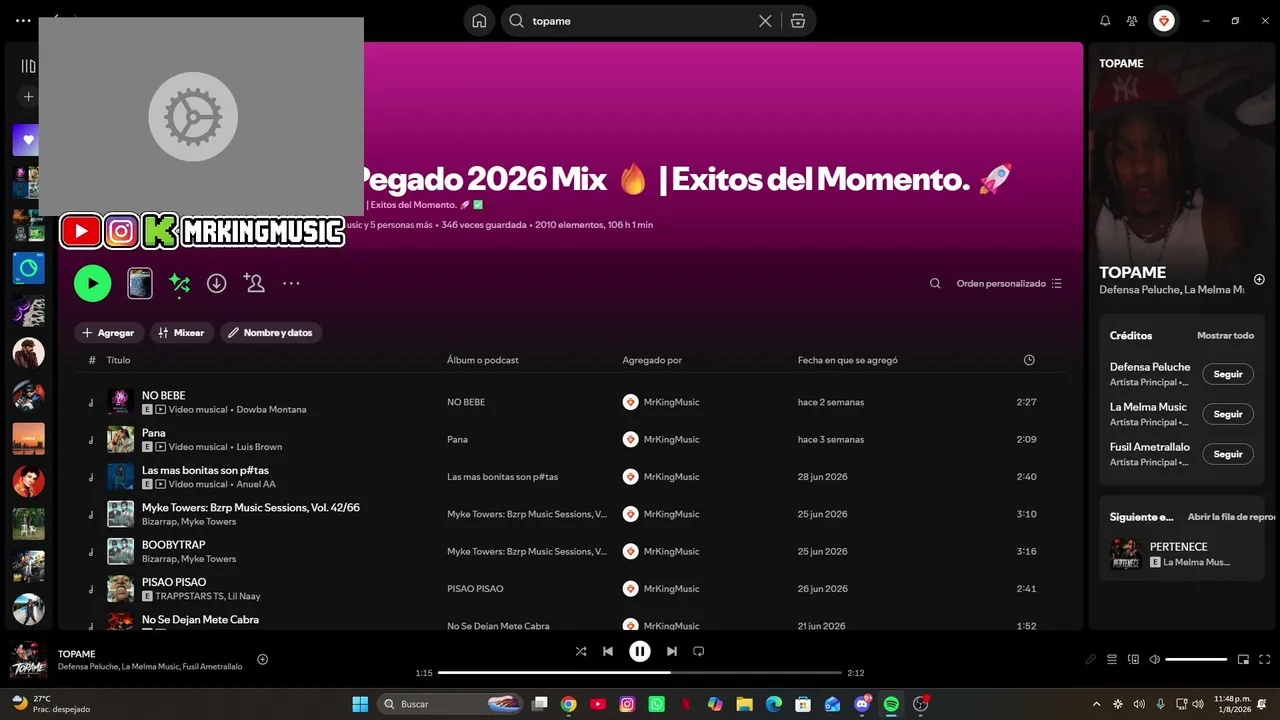Open Google Chrome from the taskbar
The width and height of the screenshot is (1280, 720).
(x=569, y=704)
